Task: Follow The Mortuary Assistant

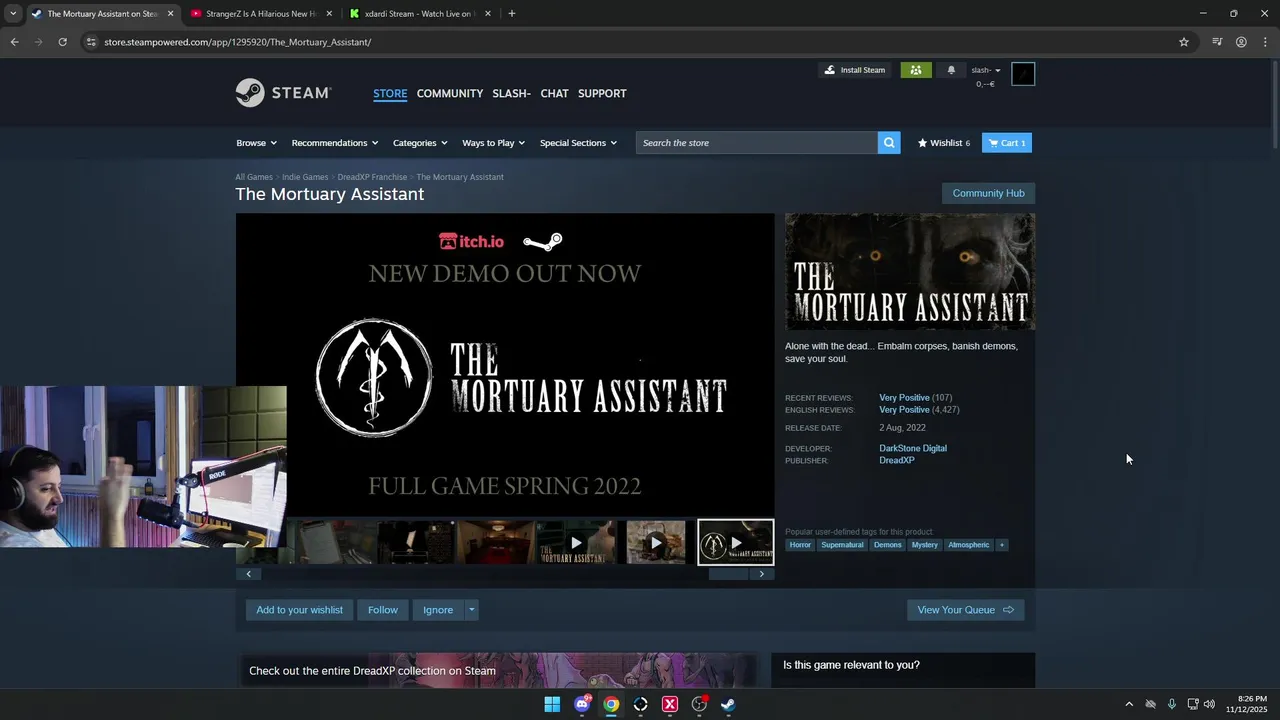Action: [x=383, y=610]
